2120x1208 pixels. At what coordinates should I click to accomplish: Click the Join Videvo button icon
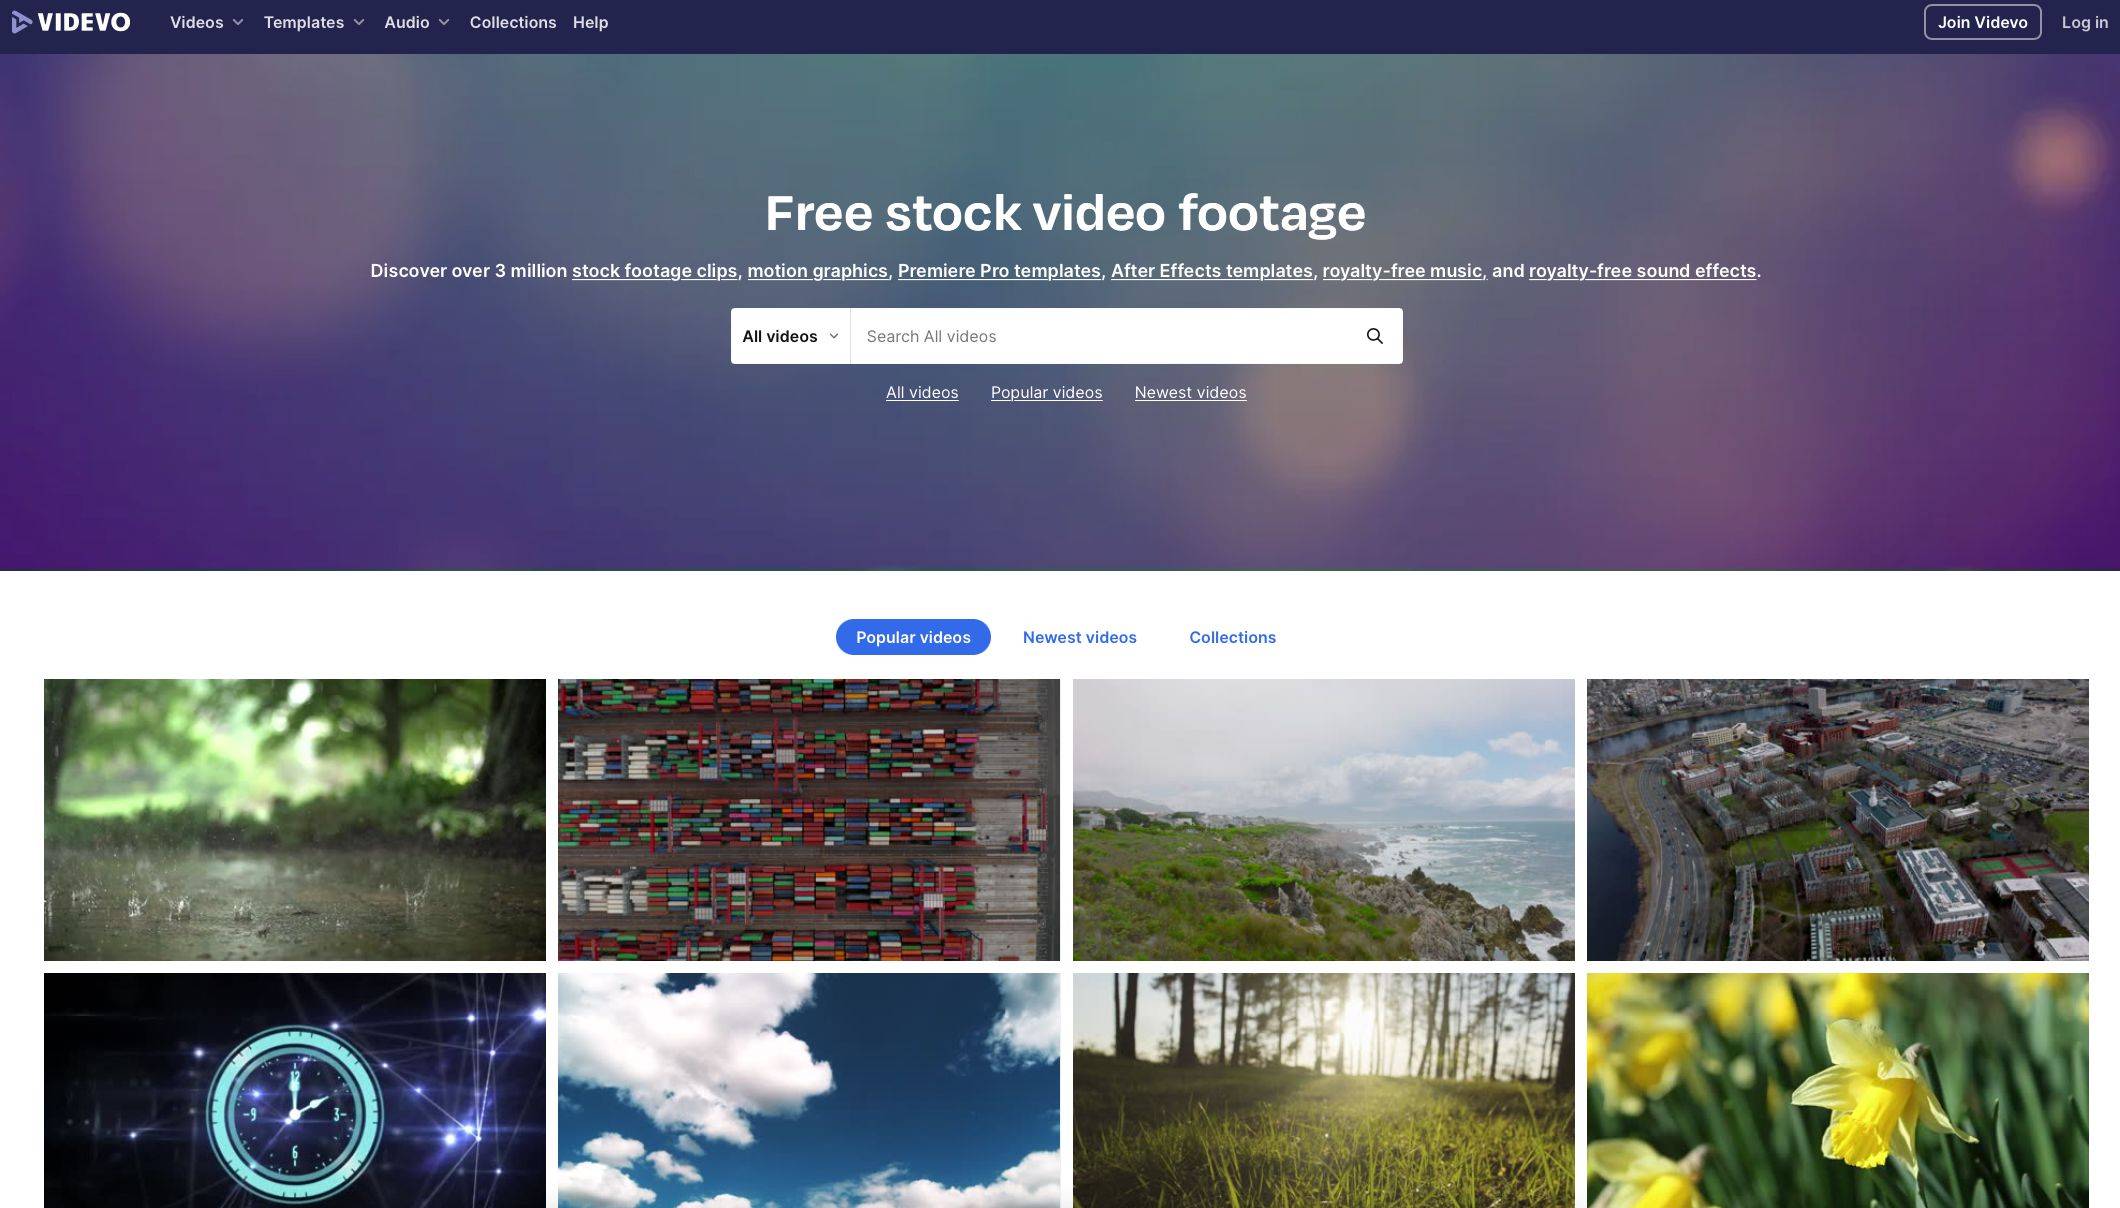tap(1983, 20)
